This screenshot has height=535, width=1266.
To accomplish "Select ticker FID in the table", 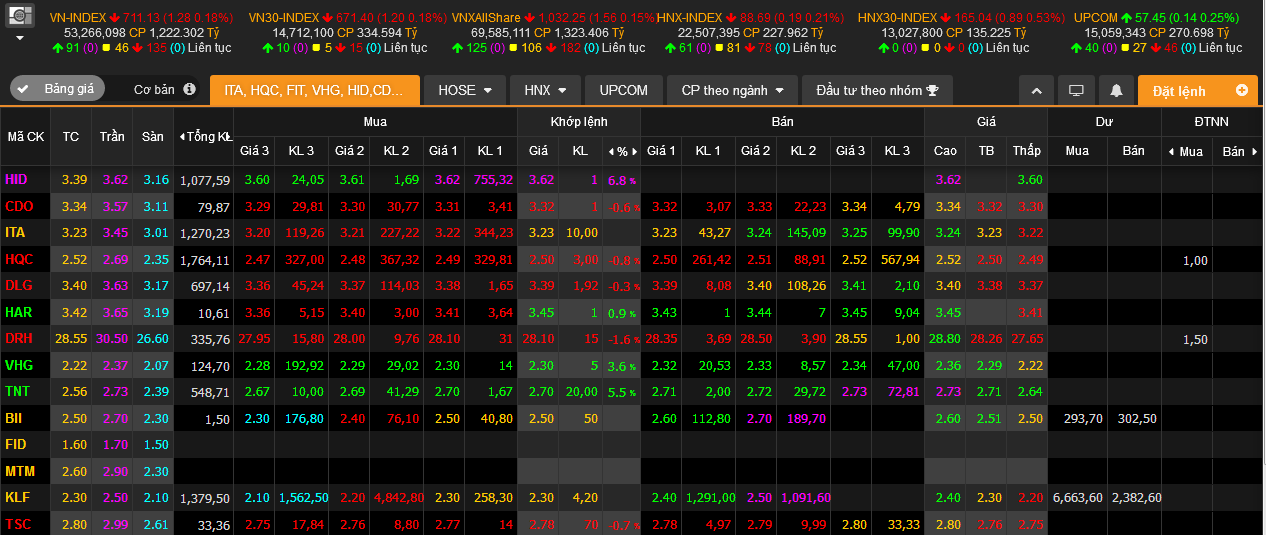I will [15, 444].
